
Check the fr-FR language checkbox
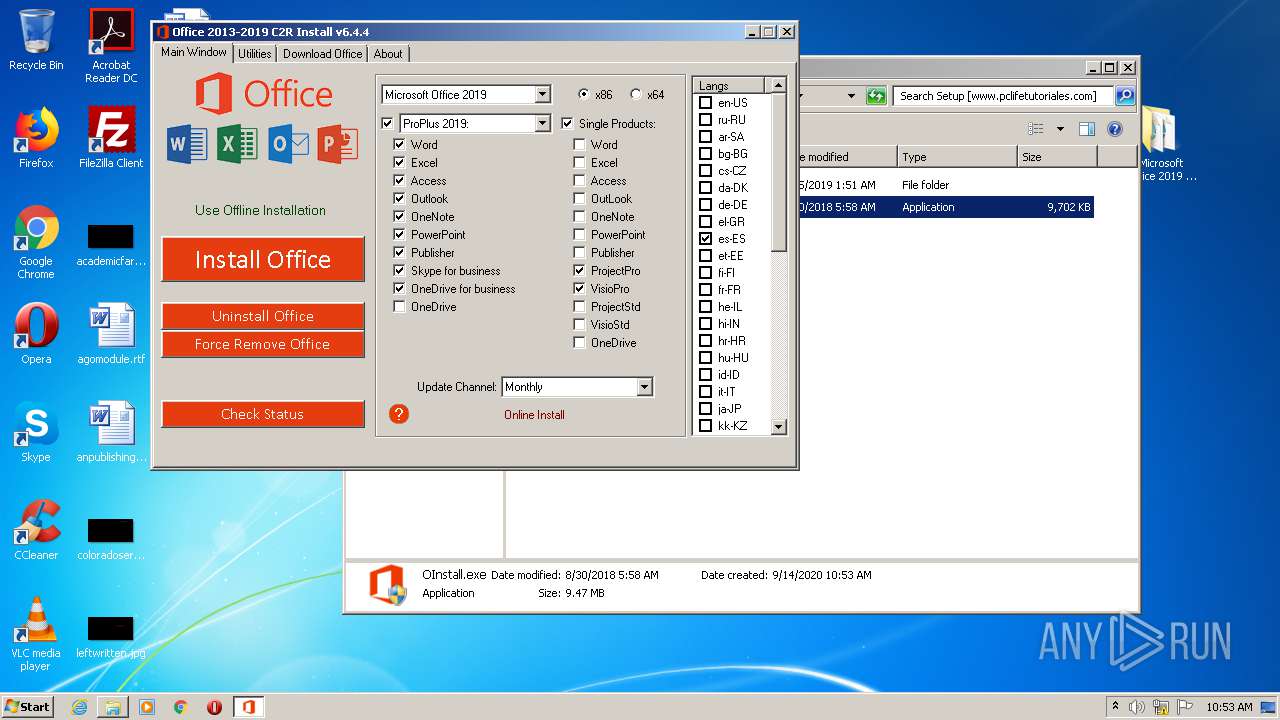pos(706,290)
